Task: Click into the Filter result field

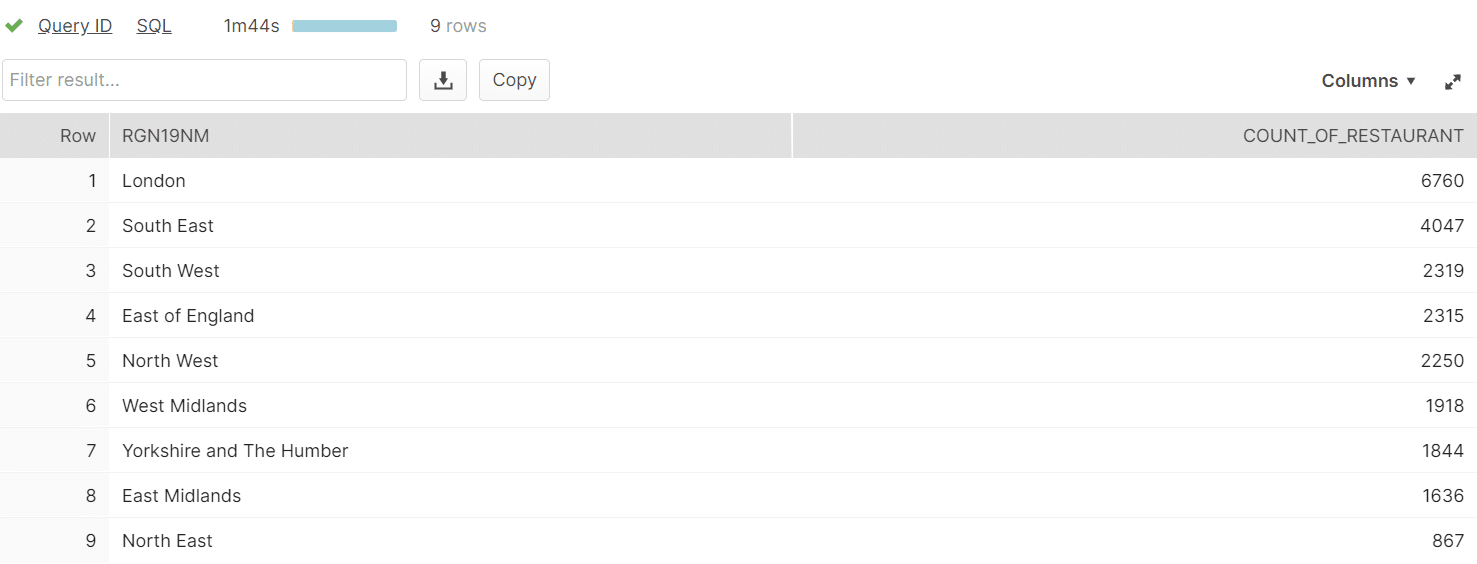Action: click(204, 80)
